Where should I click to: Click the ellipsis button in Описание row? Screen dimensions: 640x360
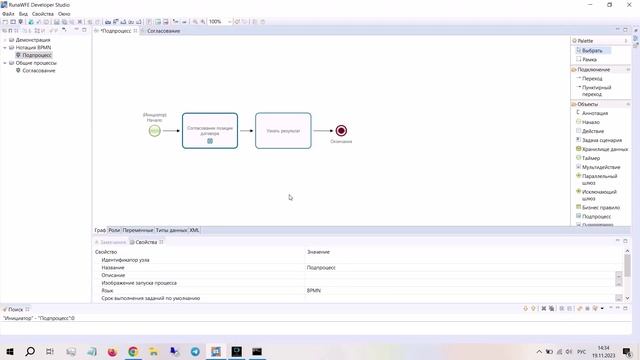pos(619,276)
